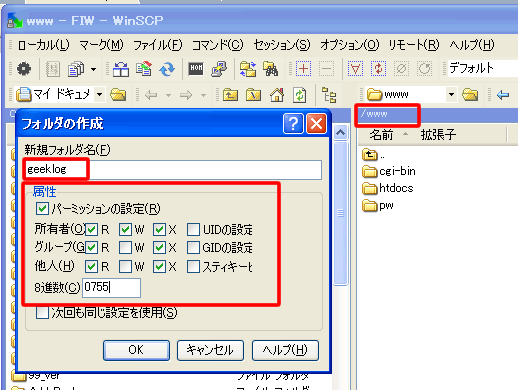Viewport: 518px width, 390px height.
Task: Open the デフォルト transfer preset dropdown
Action: click(x=483, y=68)
